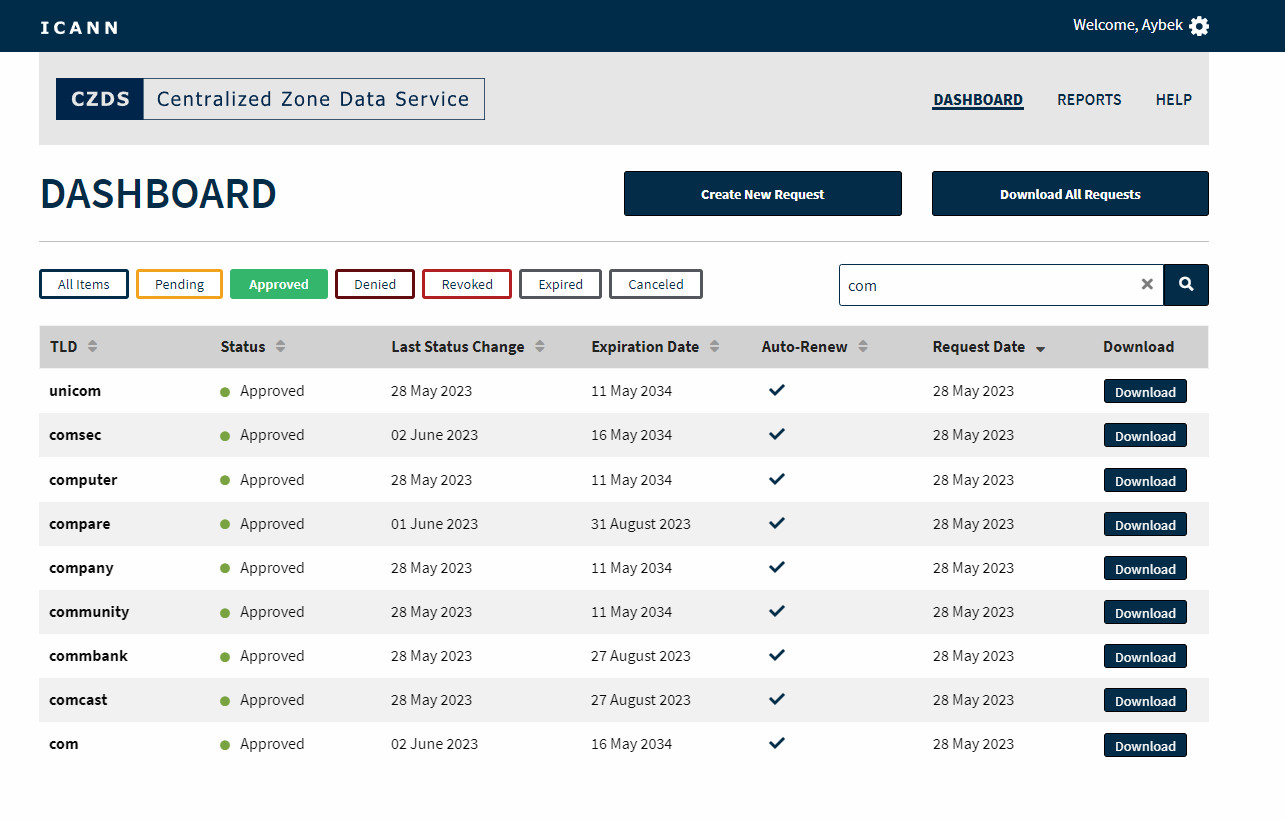Clear the search field with X icon
This screenshot has height=820, width=1285.
pyautogui.click(x=1147, y=285)
